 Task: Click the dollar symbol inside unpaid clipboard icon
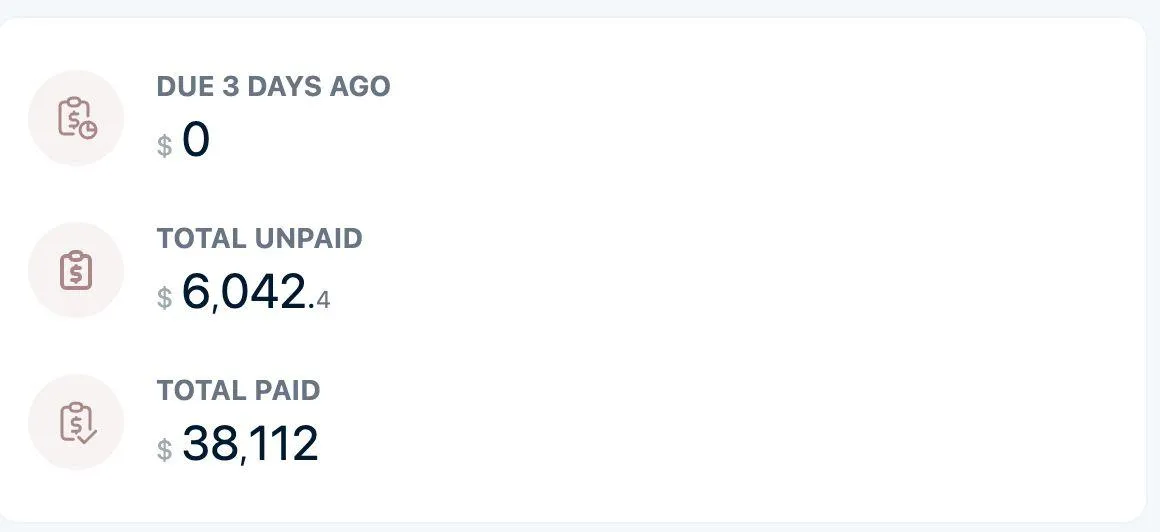tap(76, 274)
